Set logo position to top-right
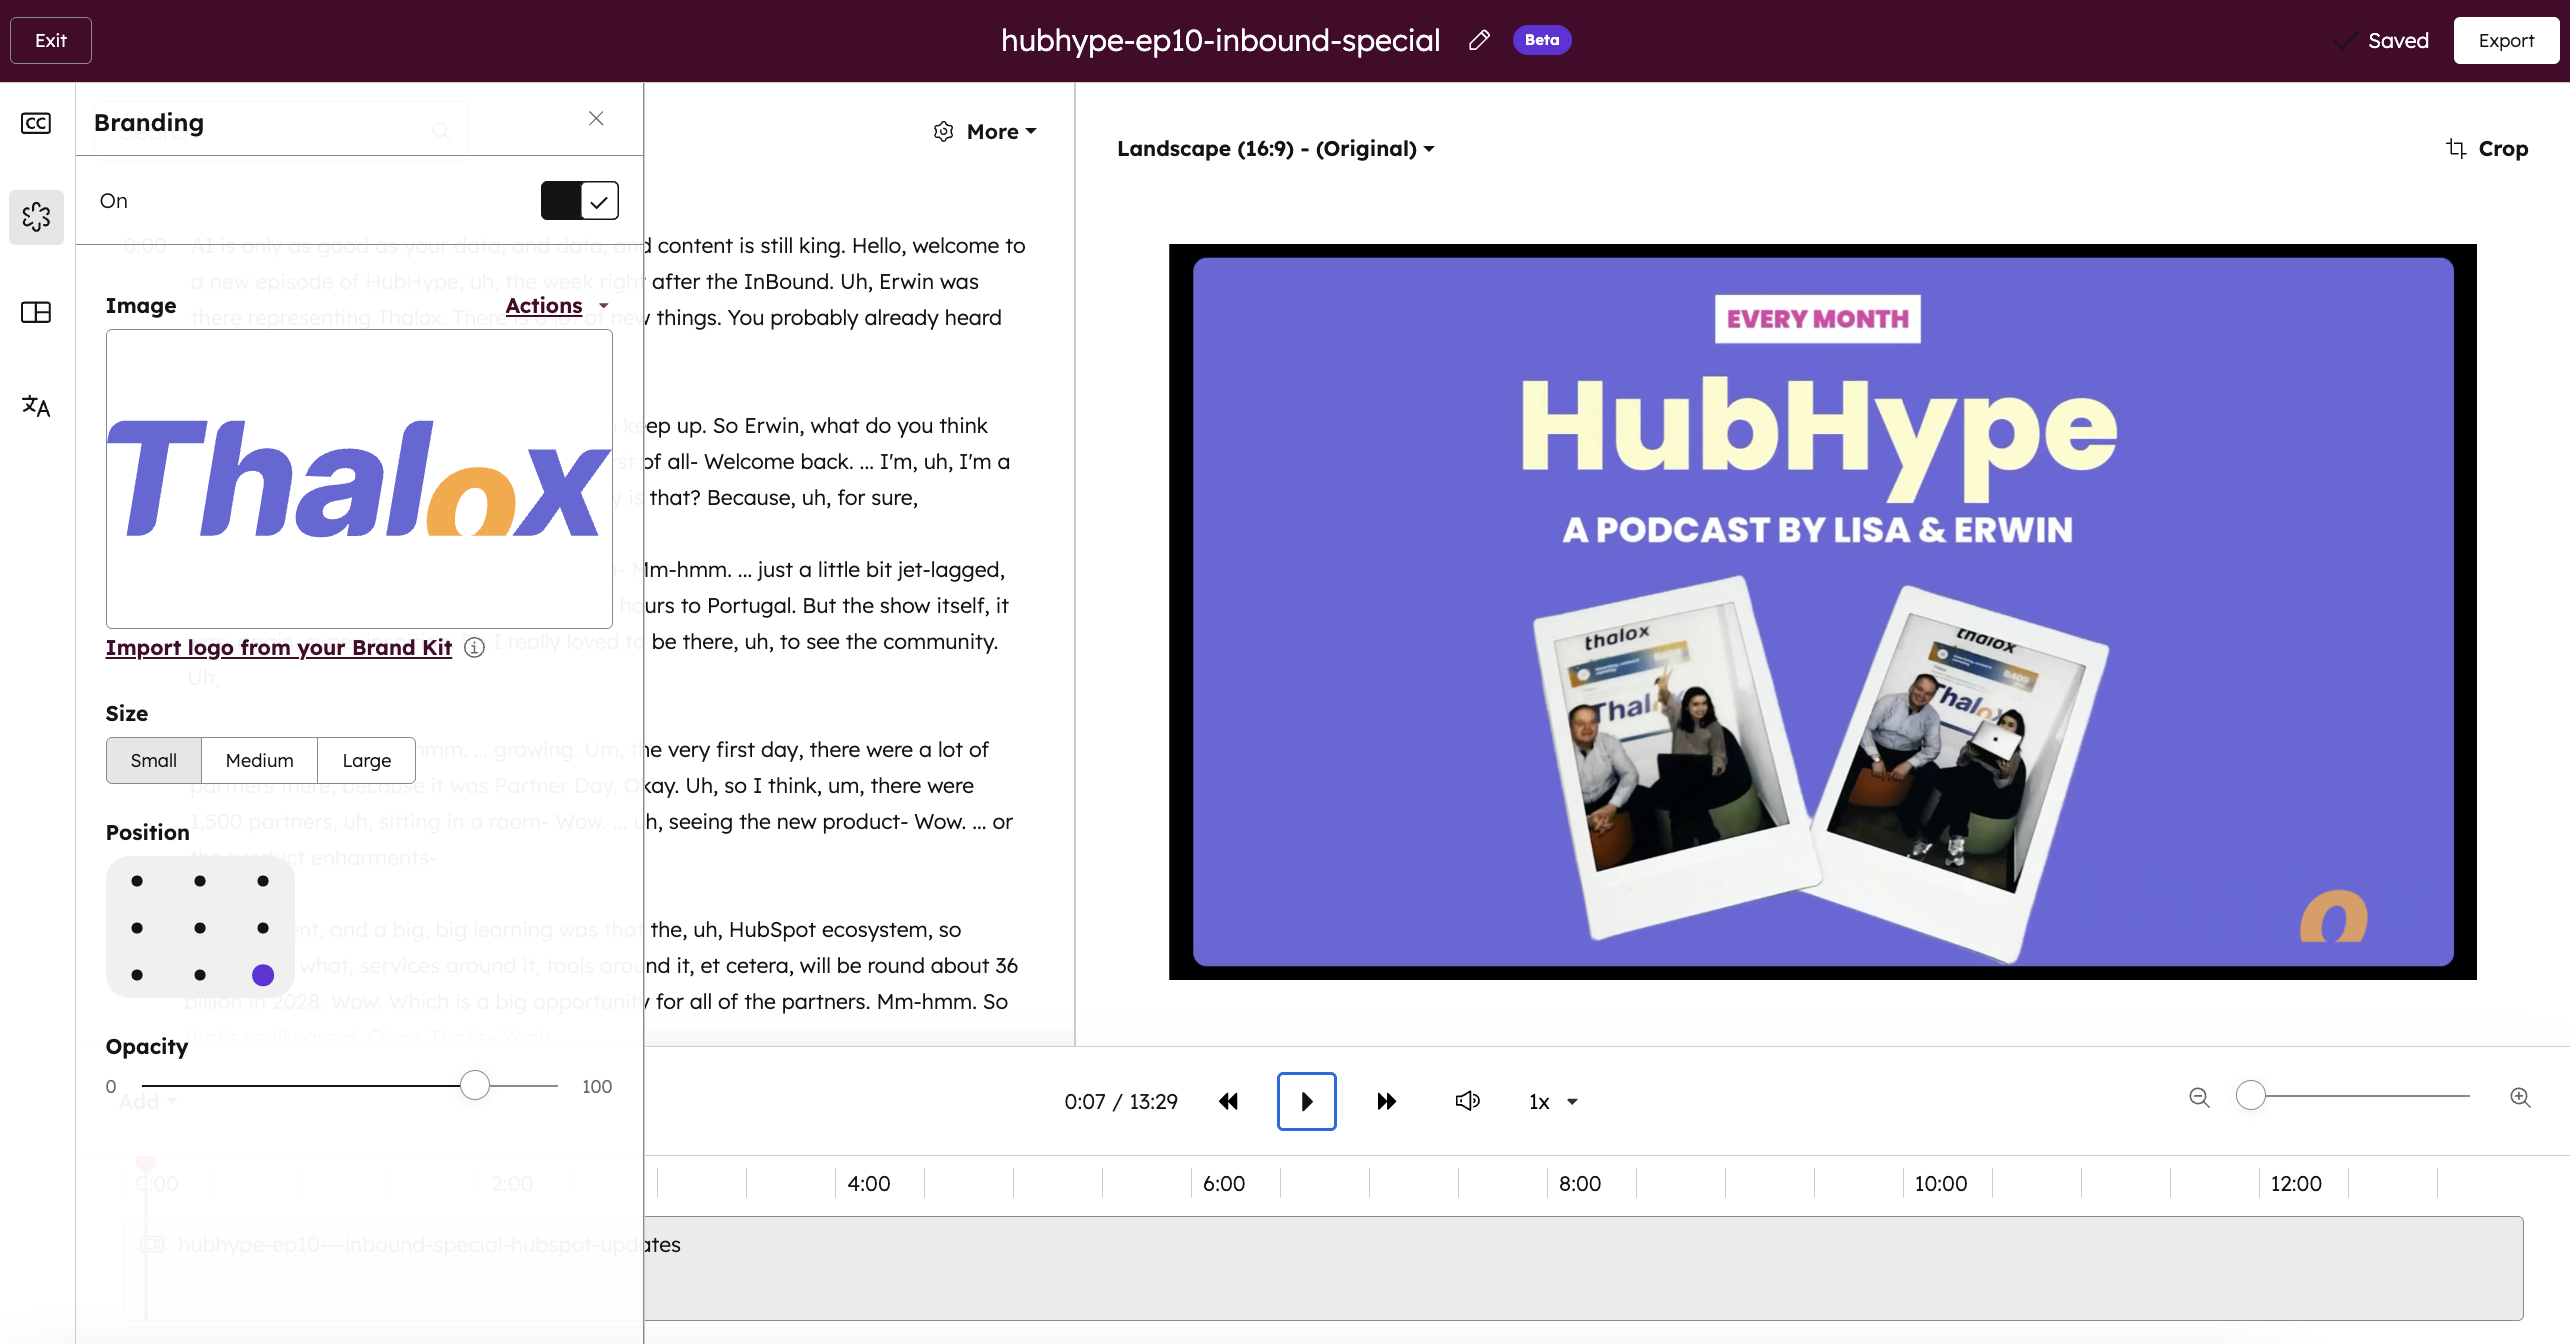Image resolution: width=2570 pixels, height=1344 pixels. point(263,881)
